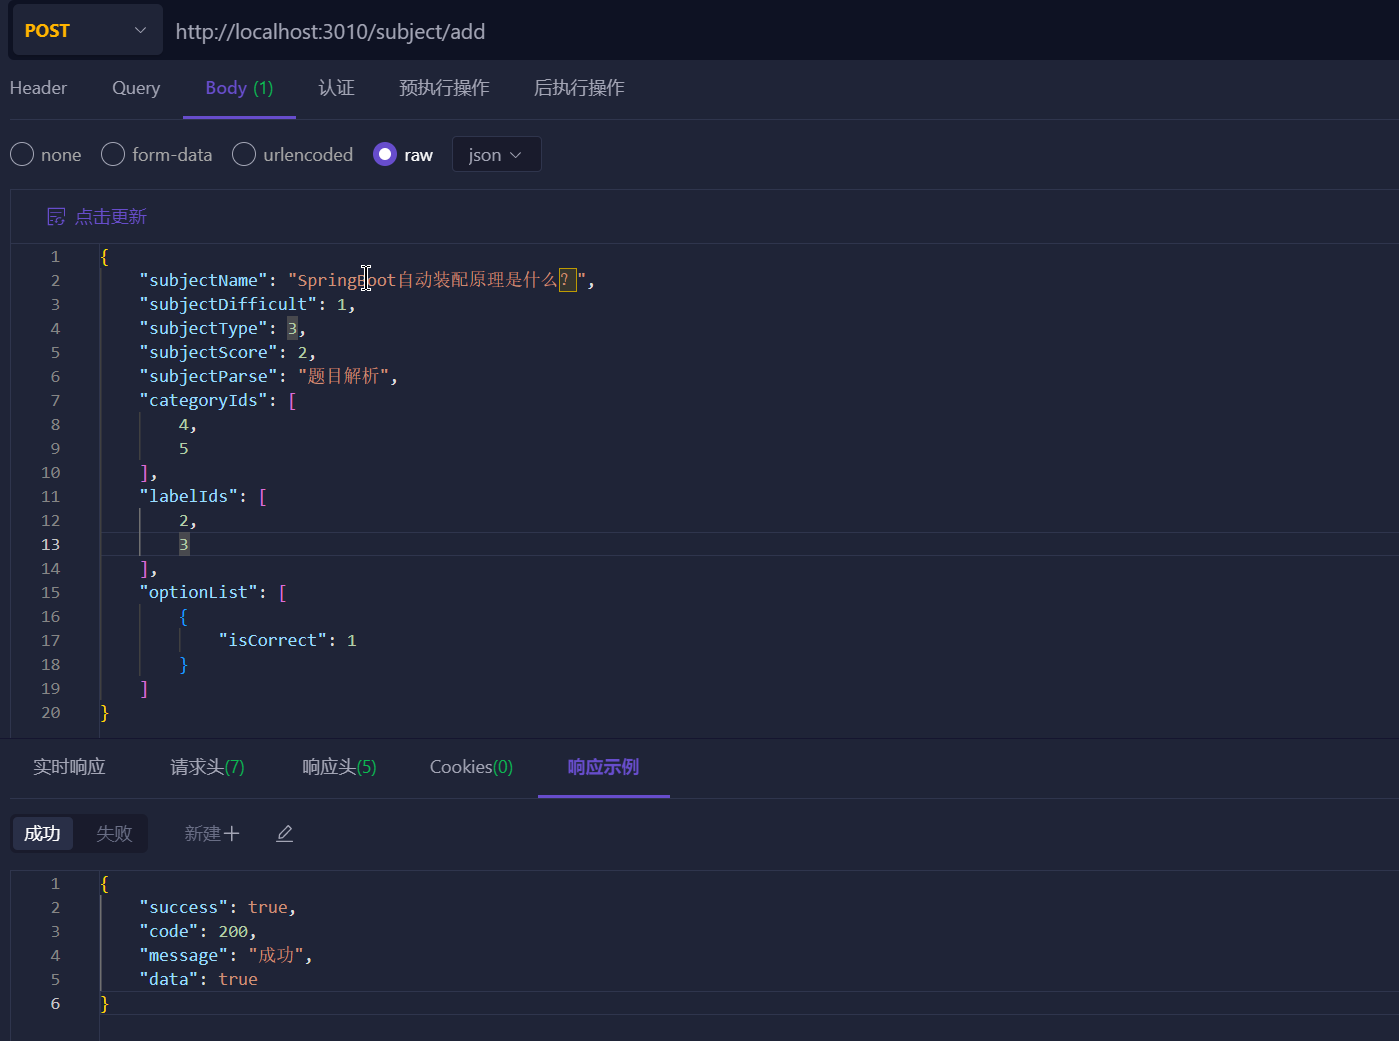Select the form-data radio button
Image resolution: width=1399 pixels, height=1041 pixels.
click(113, 155)
